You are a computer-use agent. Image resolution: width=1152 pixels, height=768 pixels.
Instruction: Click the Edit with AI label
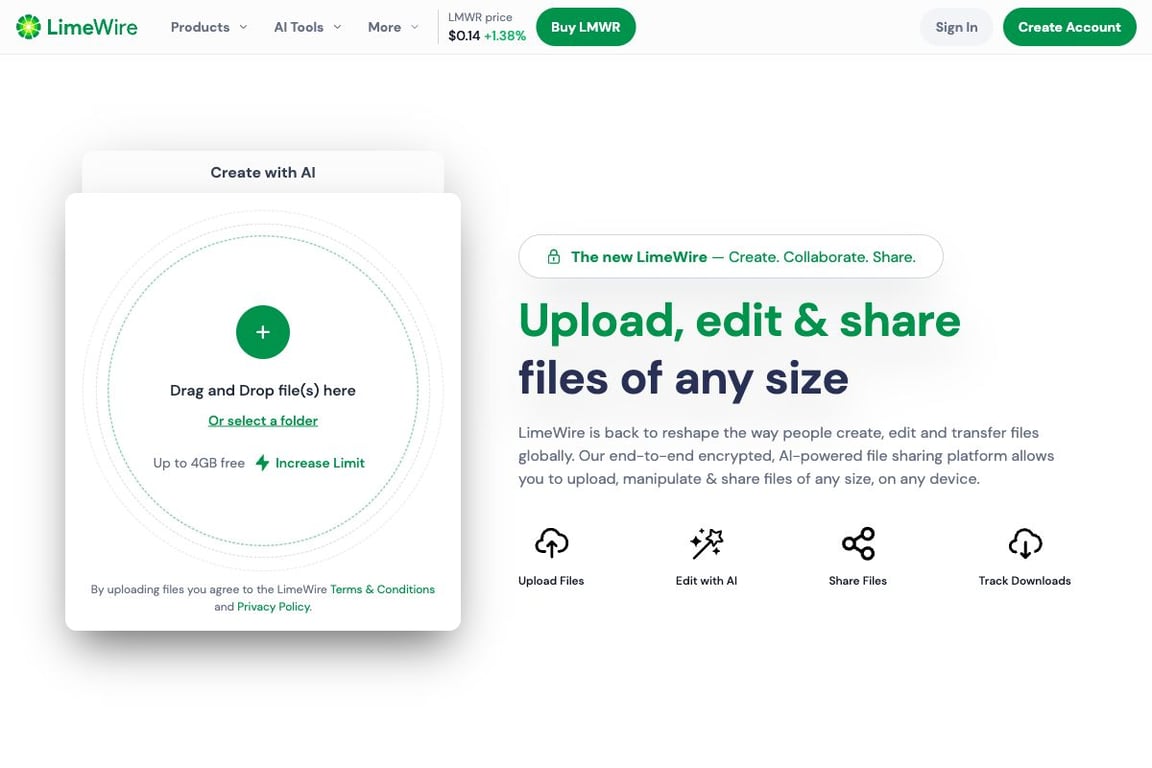(x=706, y=581)
